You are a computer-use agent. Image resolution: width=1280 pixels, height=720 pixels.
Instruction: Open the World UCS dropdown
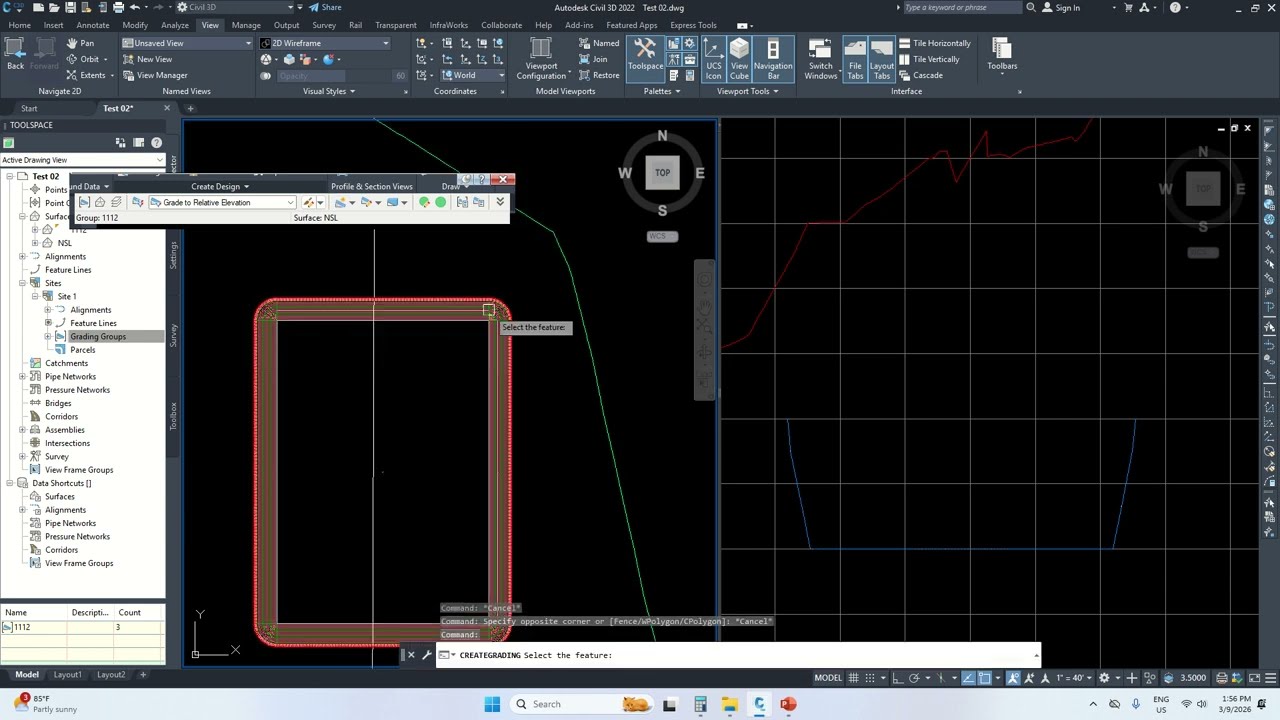[x=474, y=75]
